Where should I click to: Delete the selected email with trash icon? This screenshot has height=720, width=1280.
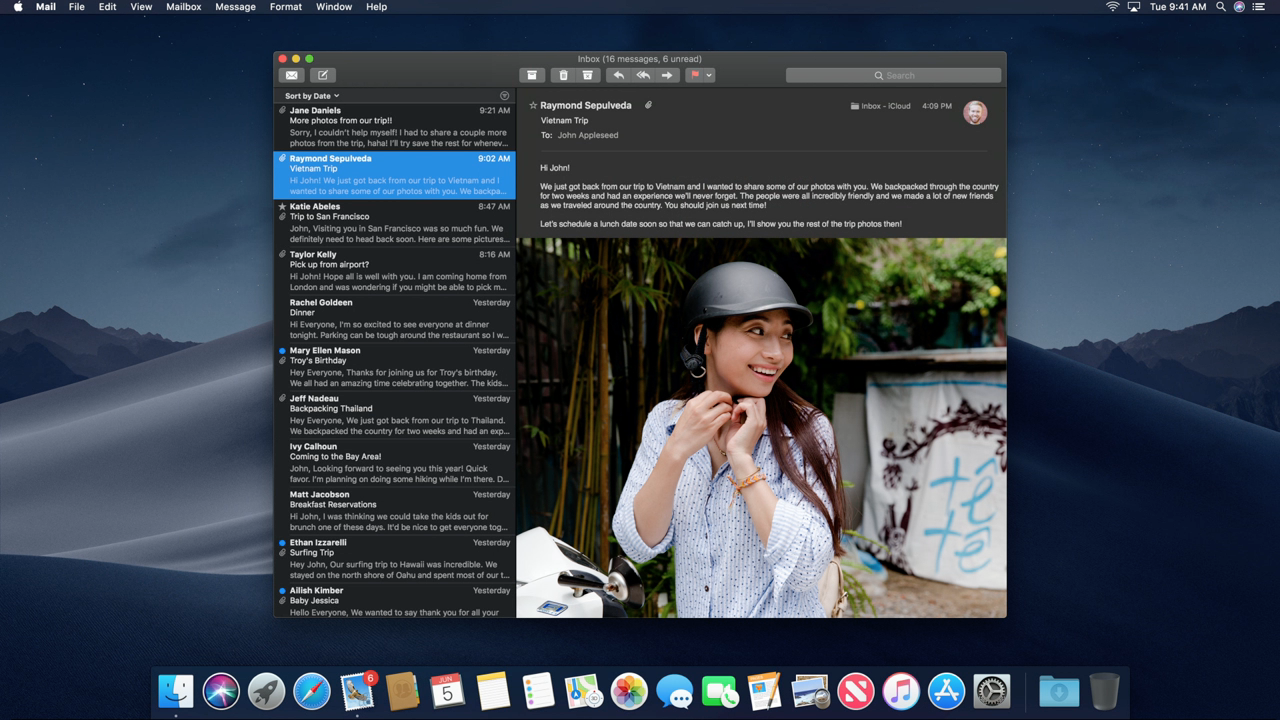coord(563,75)
